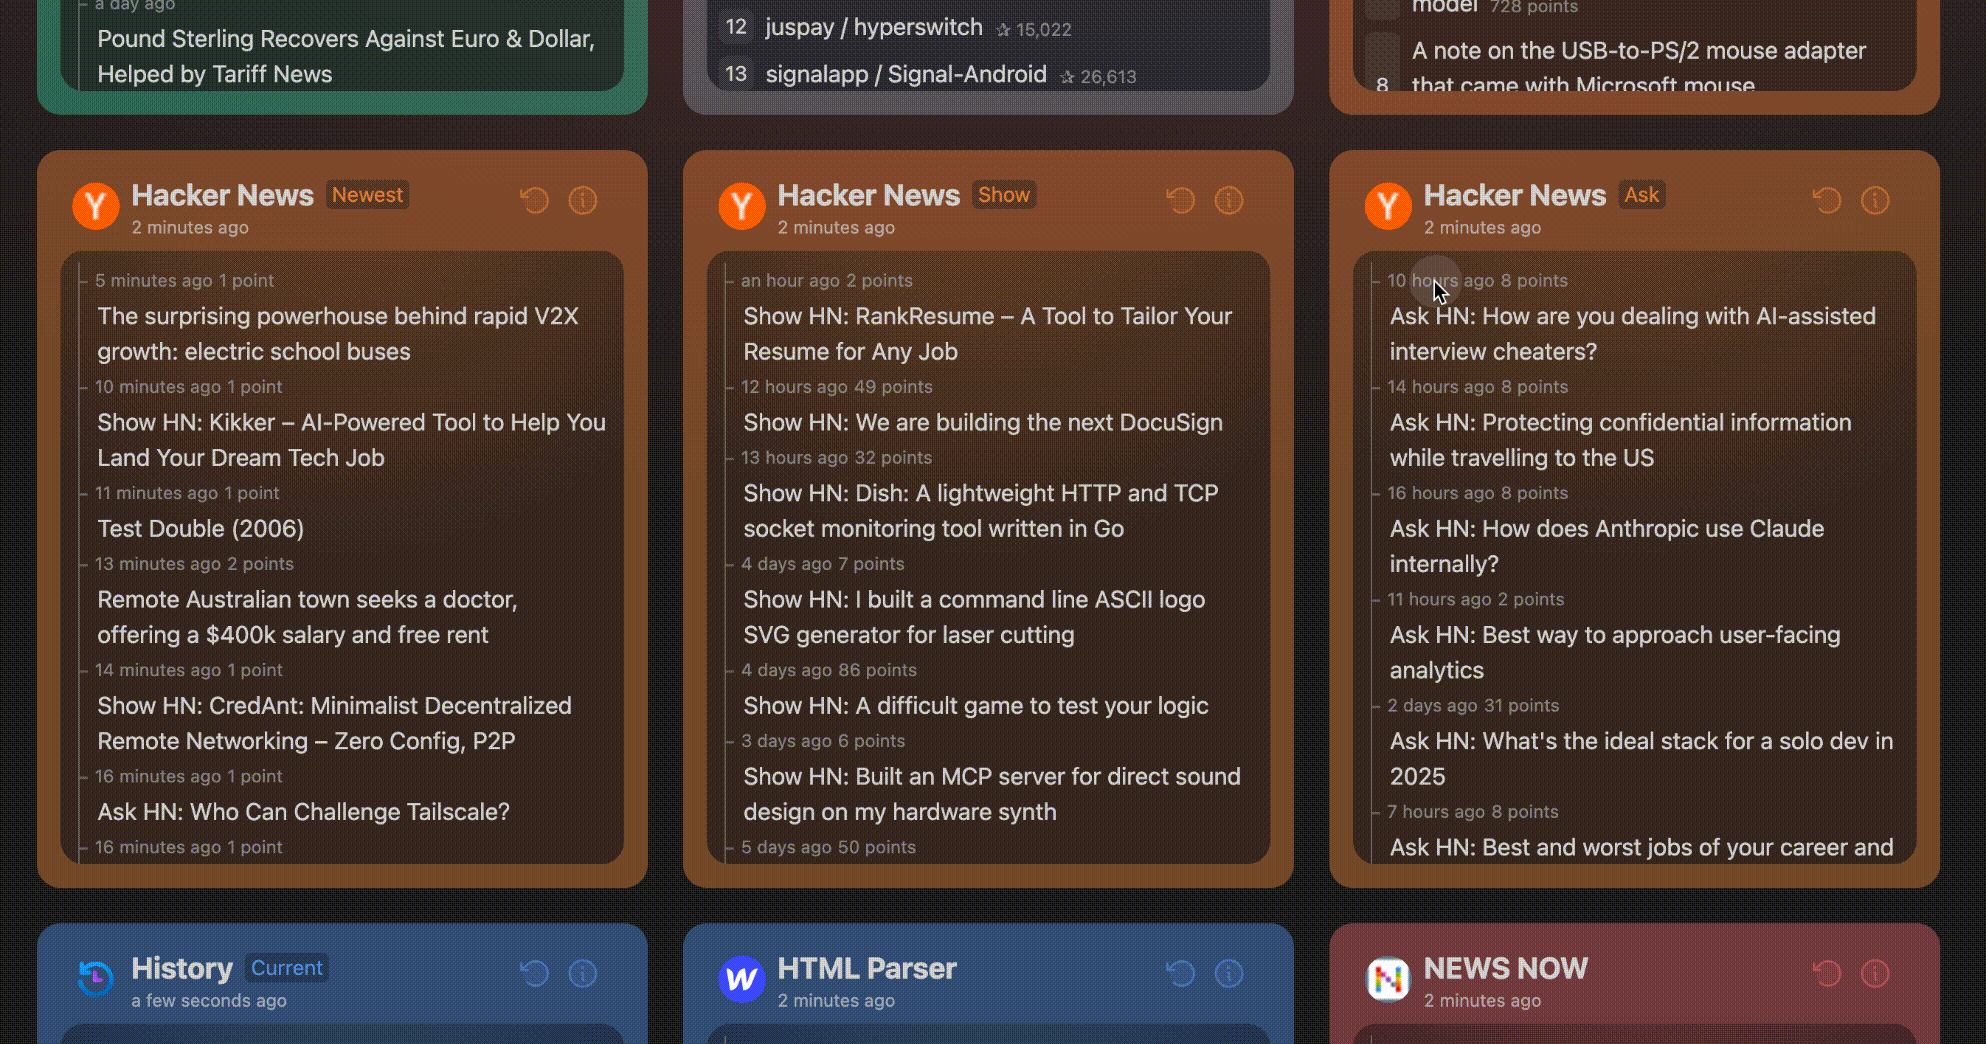Screen dimensions: 1986x1044
Task: Open info icon on HTML Parser card
Action: [1229, 974]
